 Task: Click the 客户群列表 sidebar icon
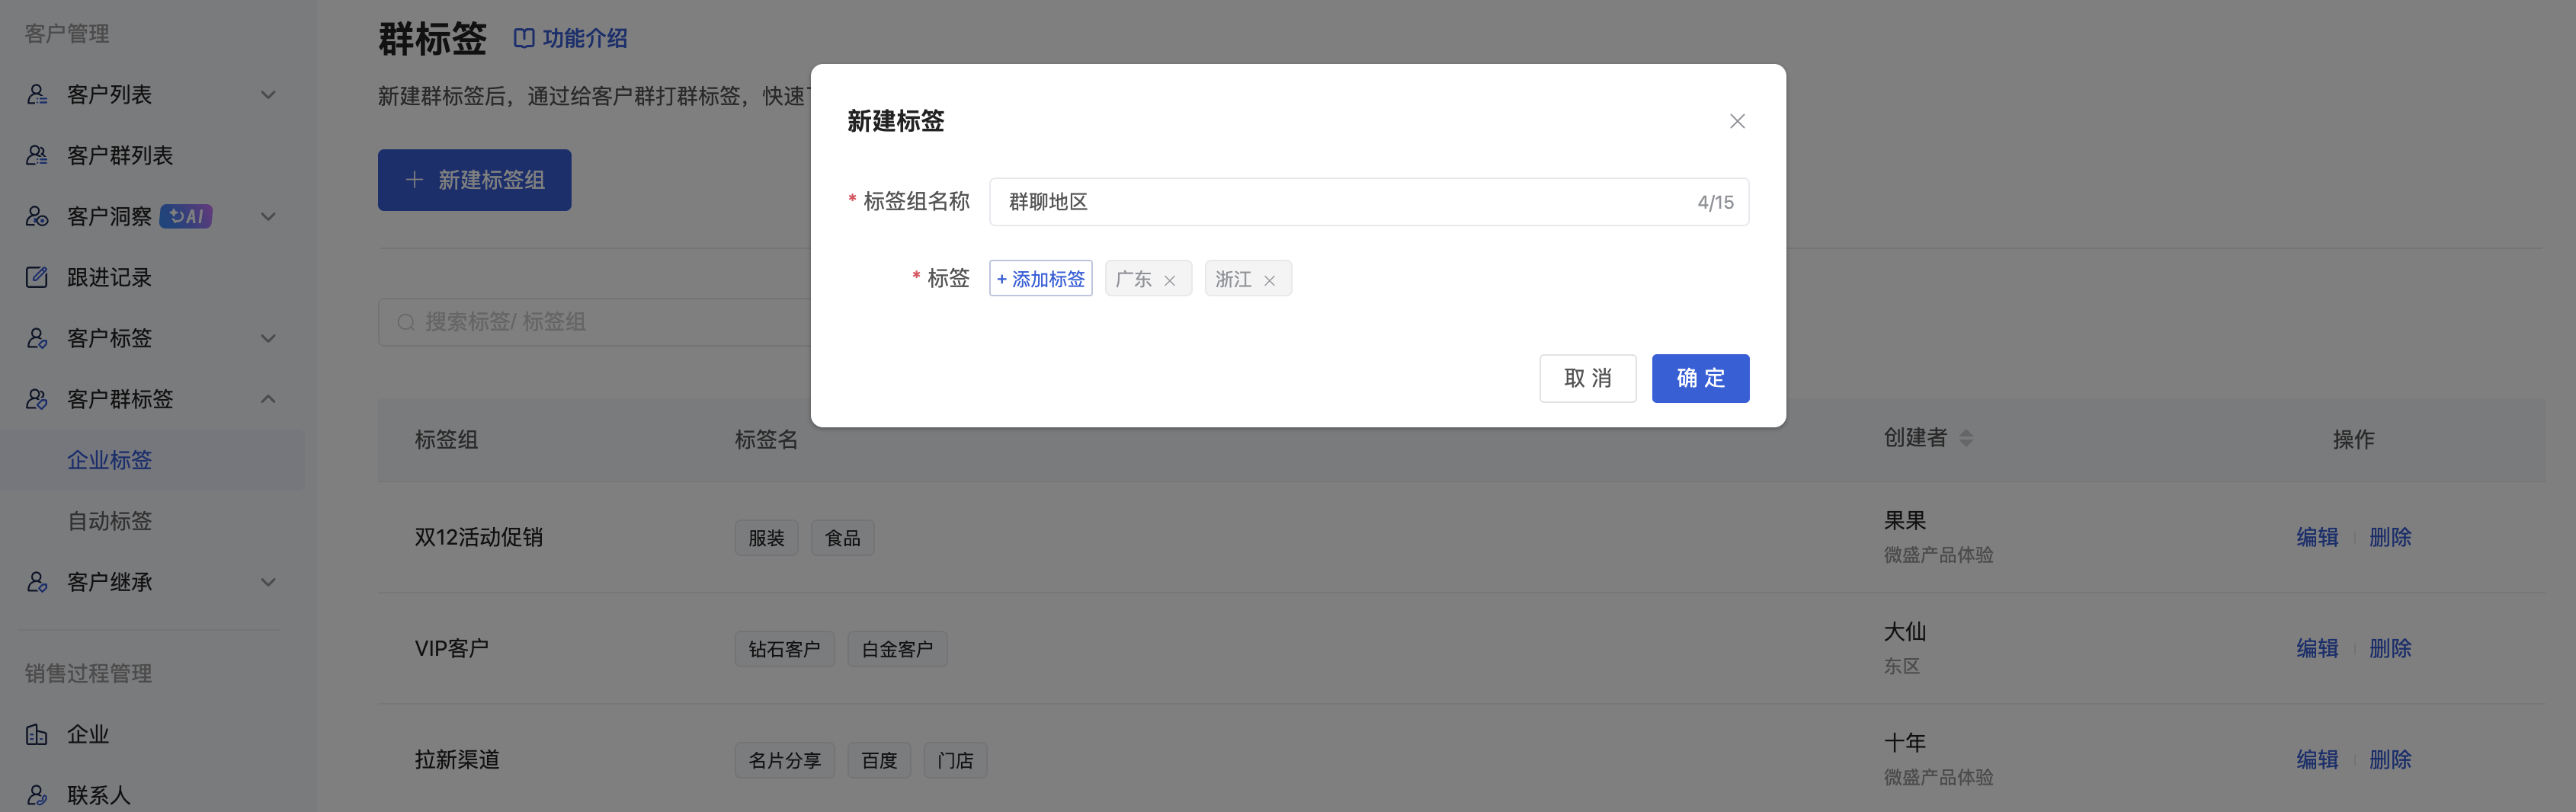pos(37,155)
